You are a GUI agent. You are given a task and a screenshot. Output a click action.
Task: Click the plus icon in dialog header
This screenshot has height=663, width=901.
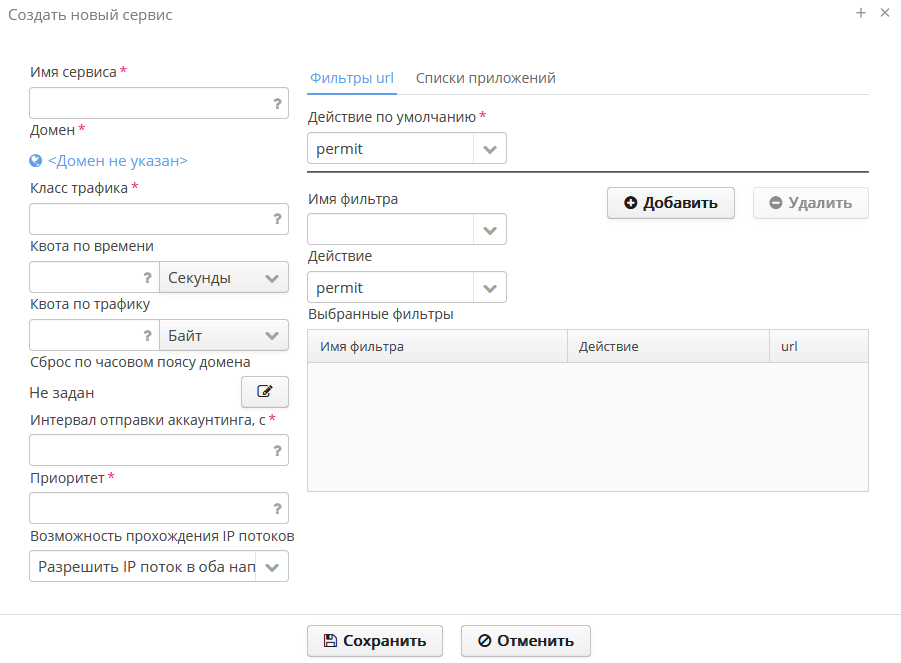[860, 13]
